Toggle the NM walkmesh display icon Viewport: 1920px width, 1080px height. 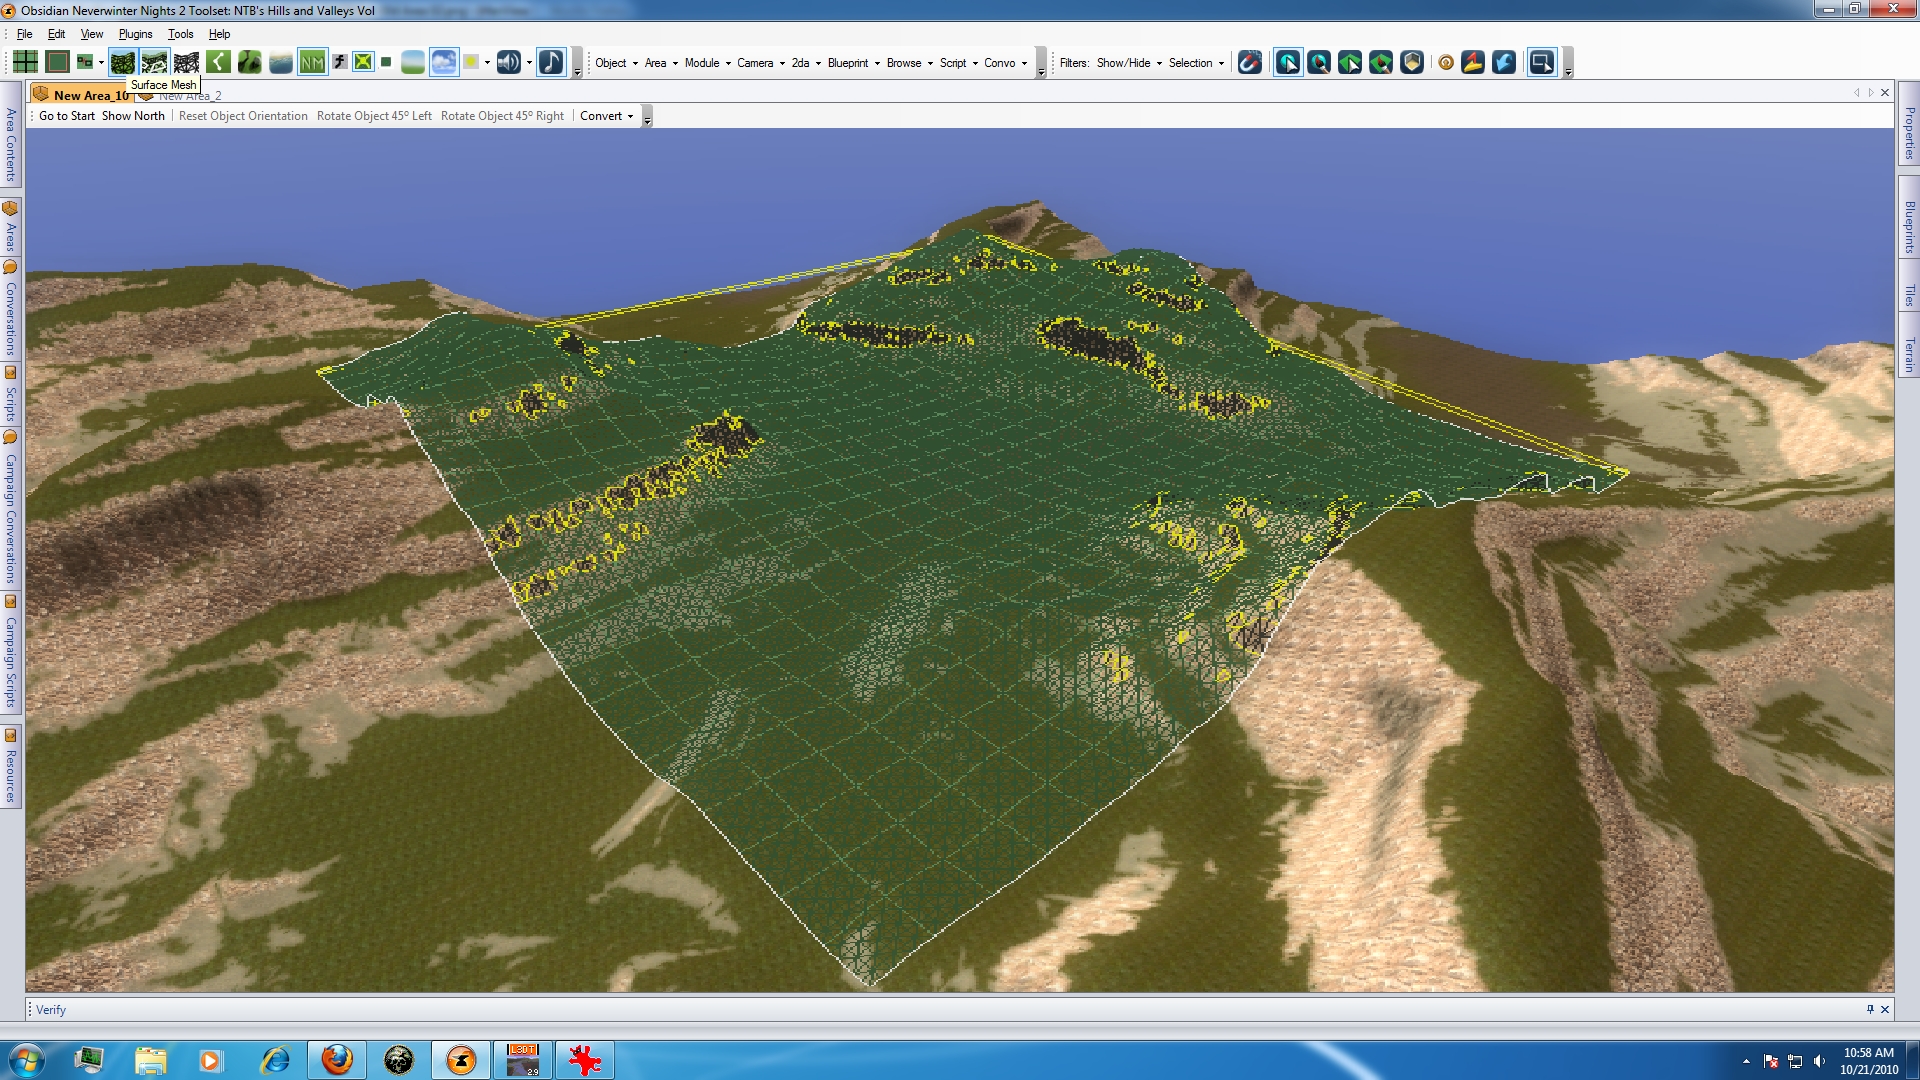[312, 62]
